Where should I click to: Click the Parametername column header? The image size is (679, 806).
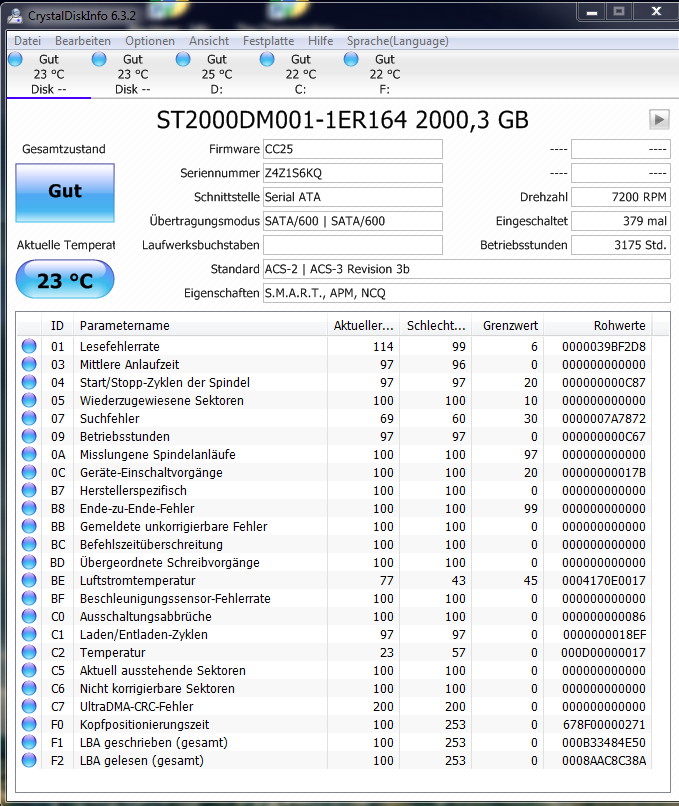(x=200, y=325)
